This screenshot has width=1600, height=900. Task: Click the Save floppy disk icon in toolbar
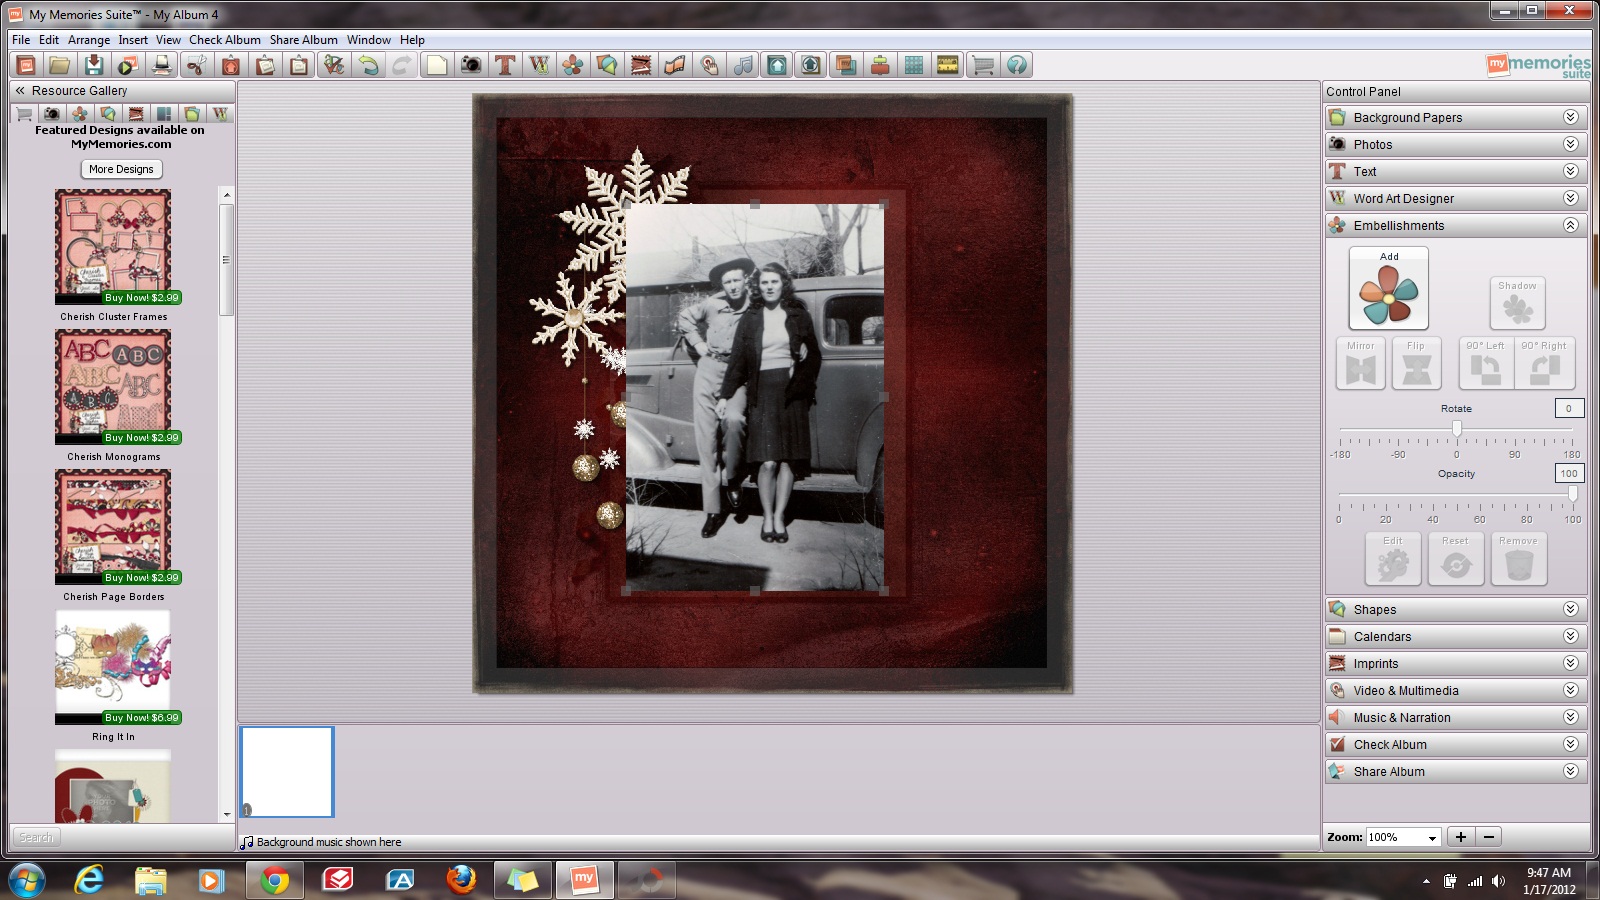point(94,65)
